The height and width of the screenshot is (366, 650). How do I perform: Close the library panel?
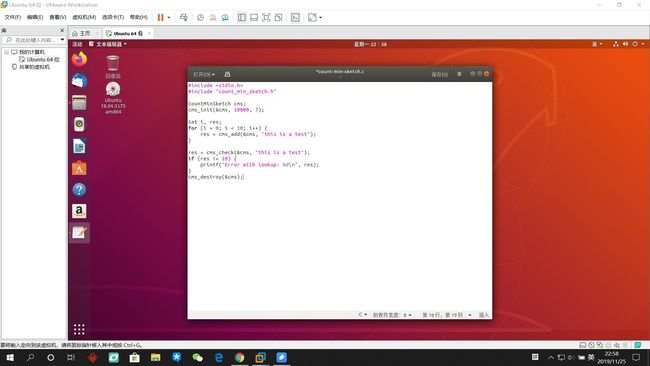pos(62,31)
